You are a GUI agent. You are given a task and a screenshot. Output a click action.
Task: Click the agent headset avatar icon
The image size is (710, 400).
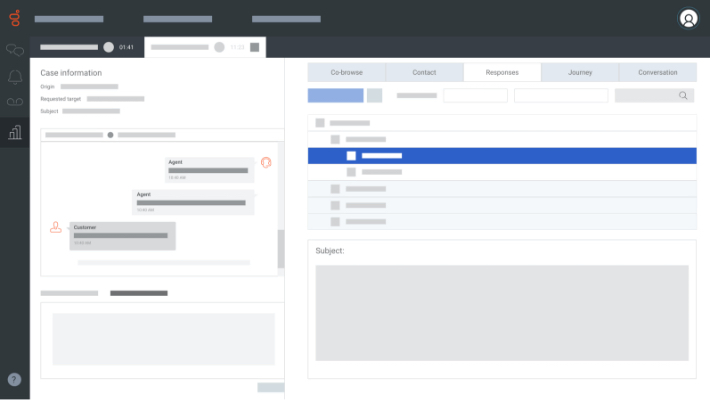pos(266,162)
